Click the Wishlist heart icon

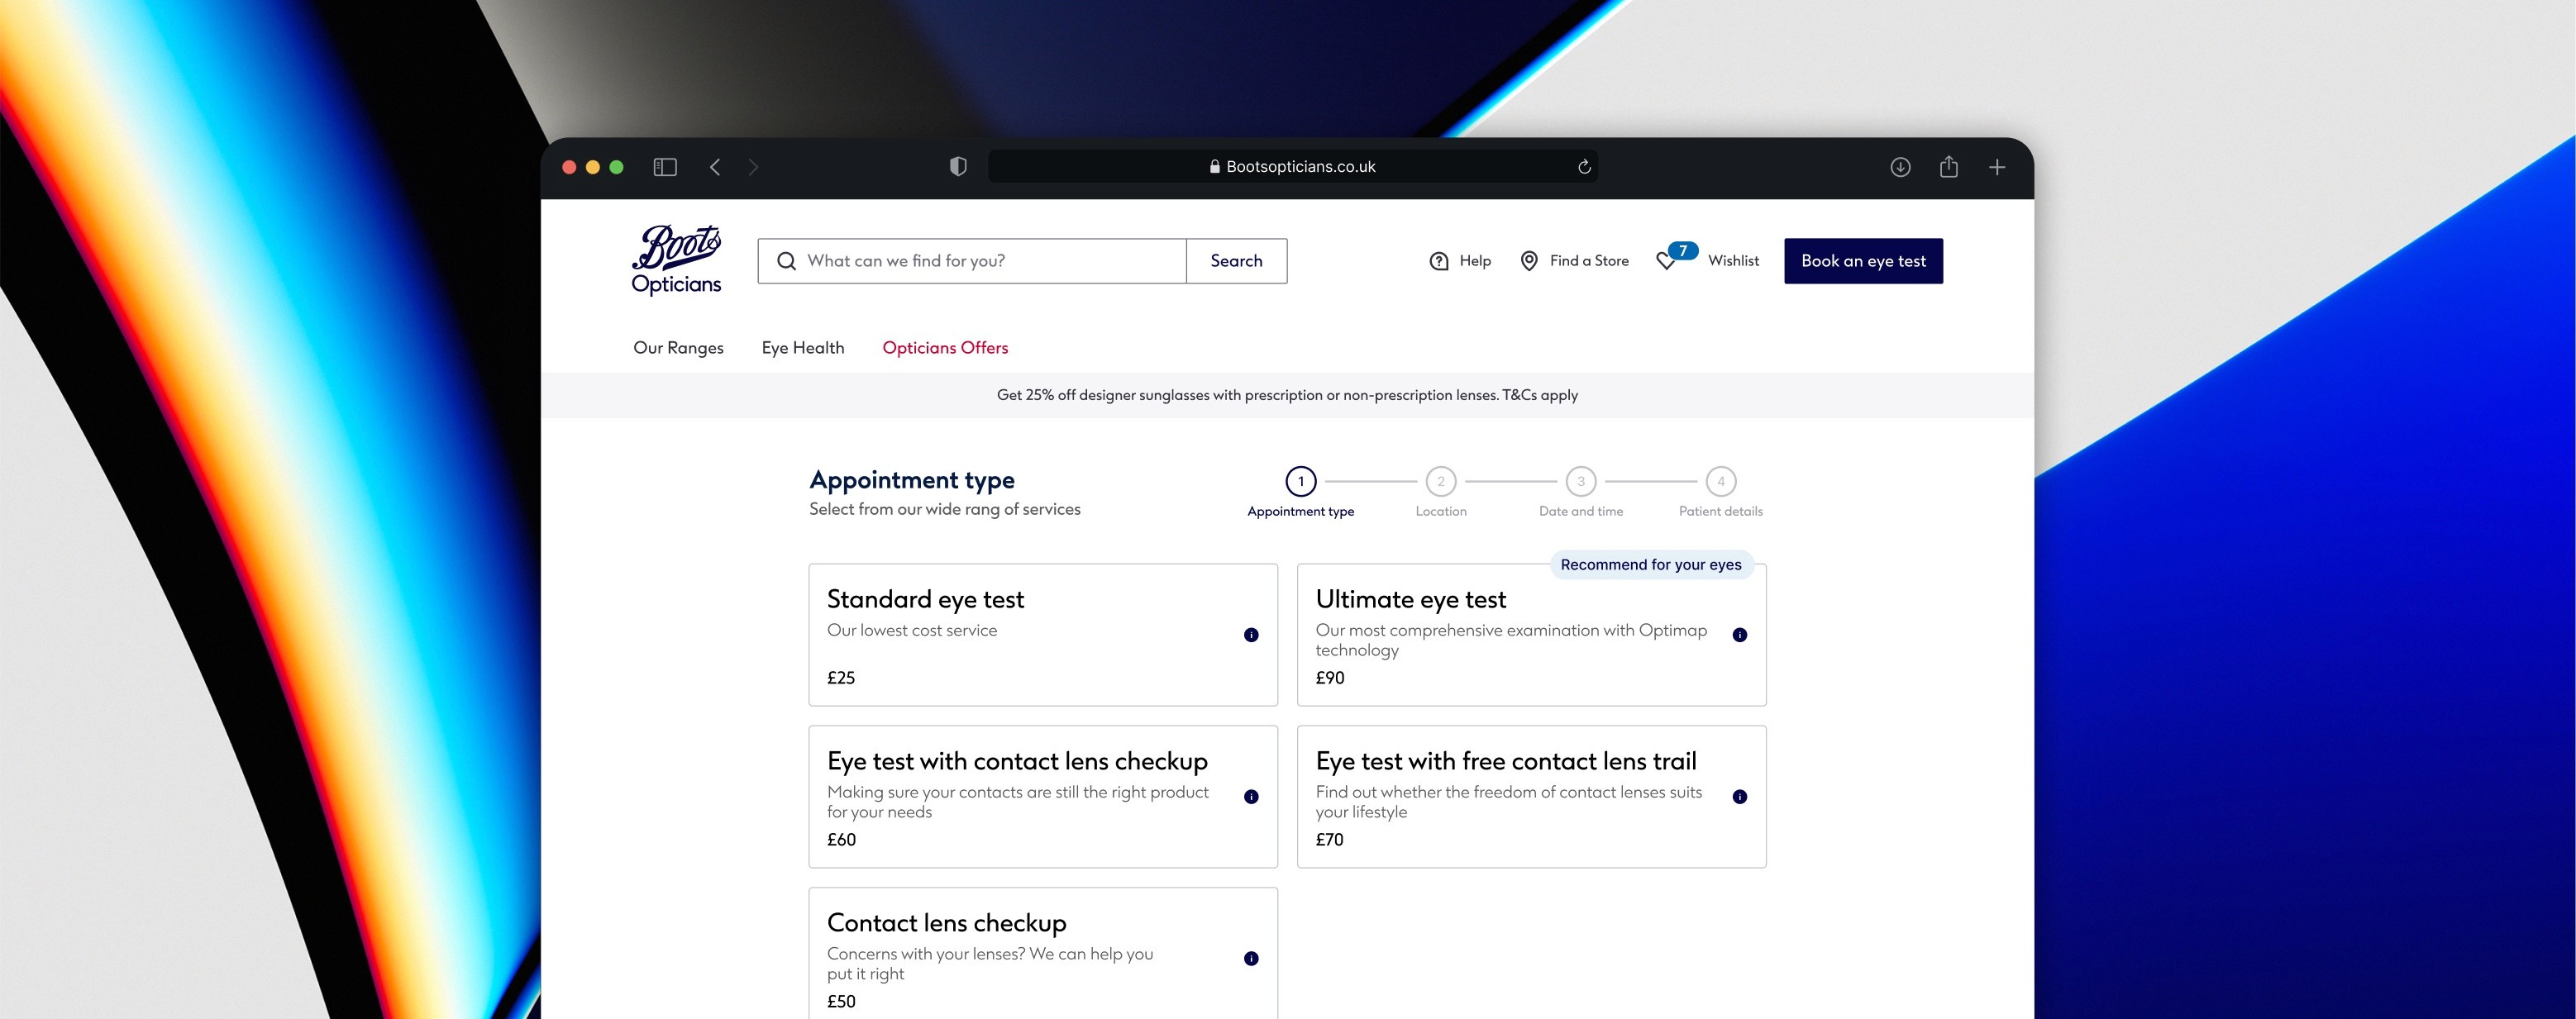click(1666, 261)
